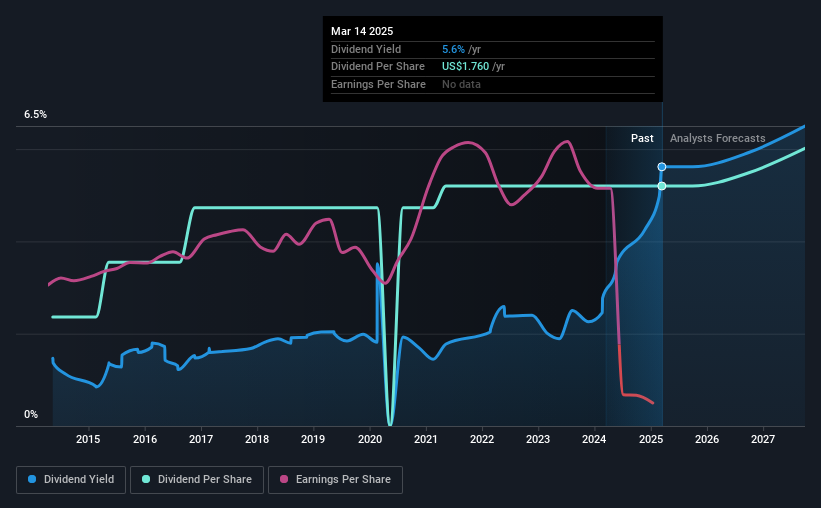This screenshot has width=821, height=508.
Task: Click the 2017 x-axis label
Action: (x=201, y=439)
